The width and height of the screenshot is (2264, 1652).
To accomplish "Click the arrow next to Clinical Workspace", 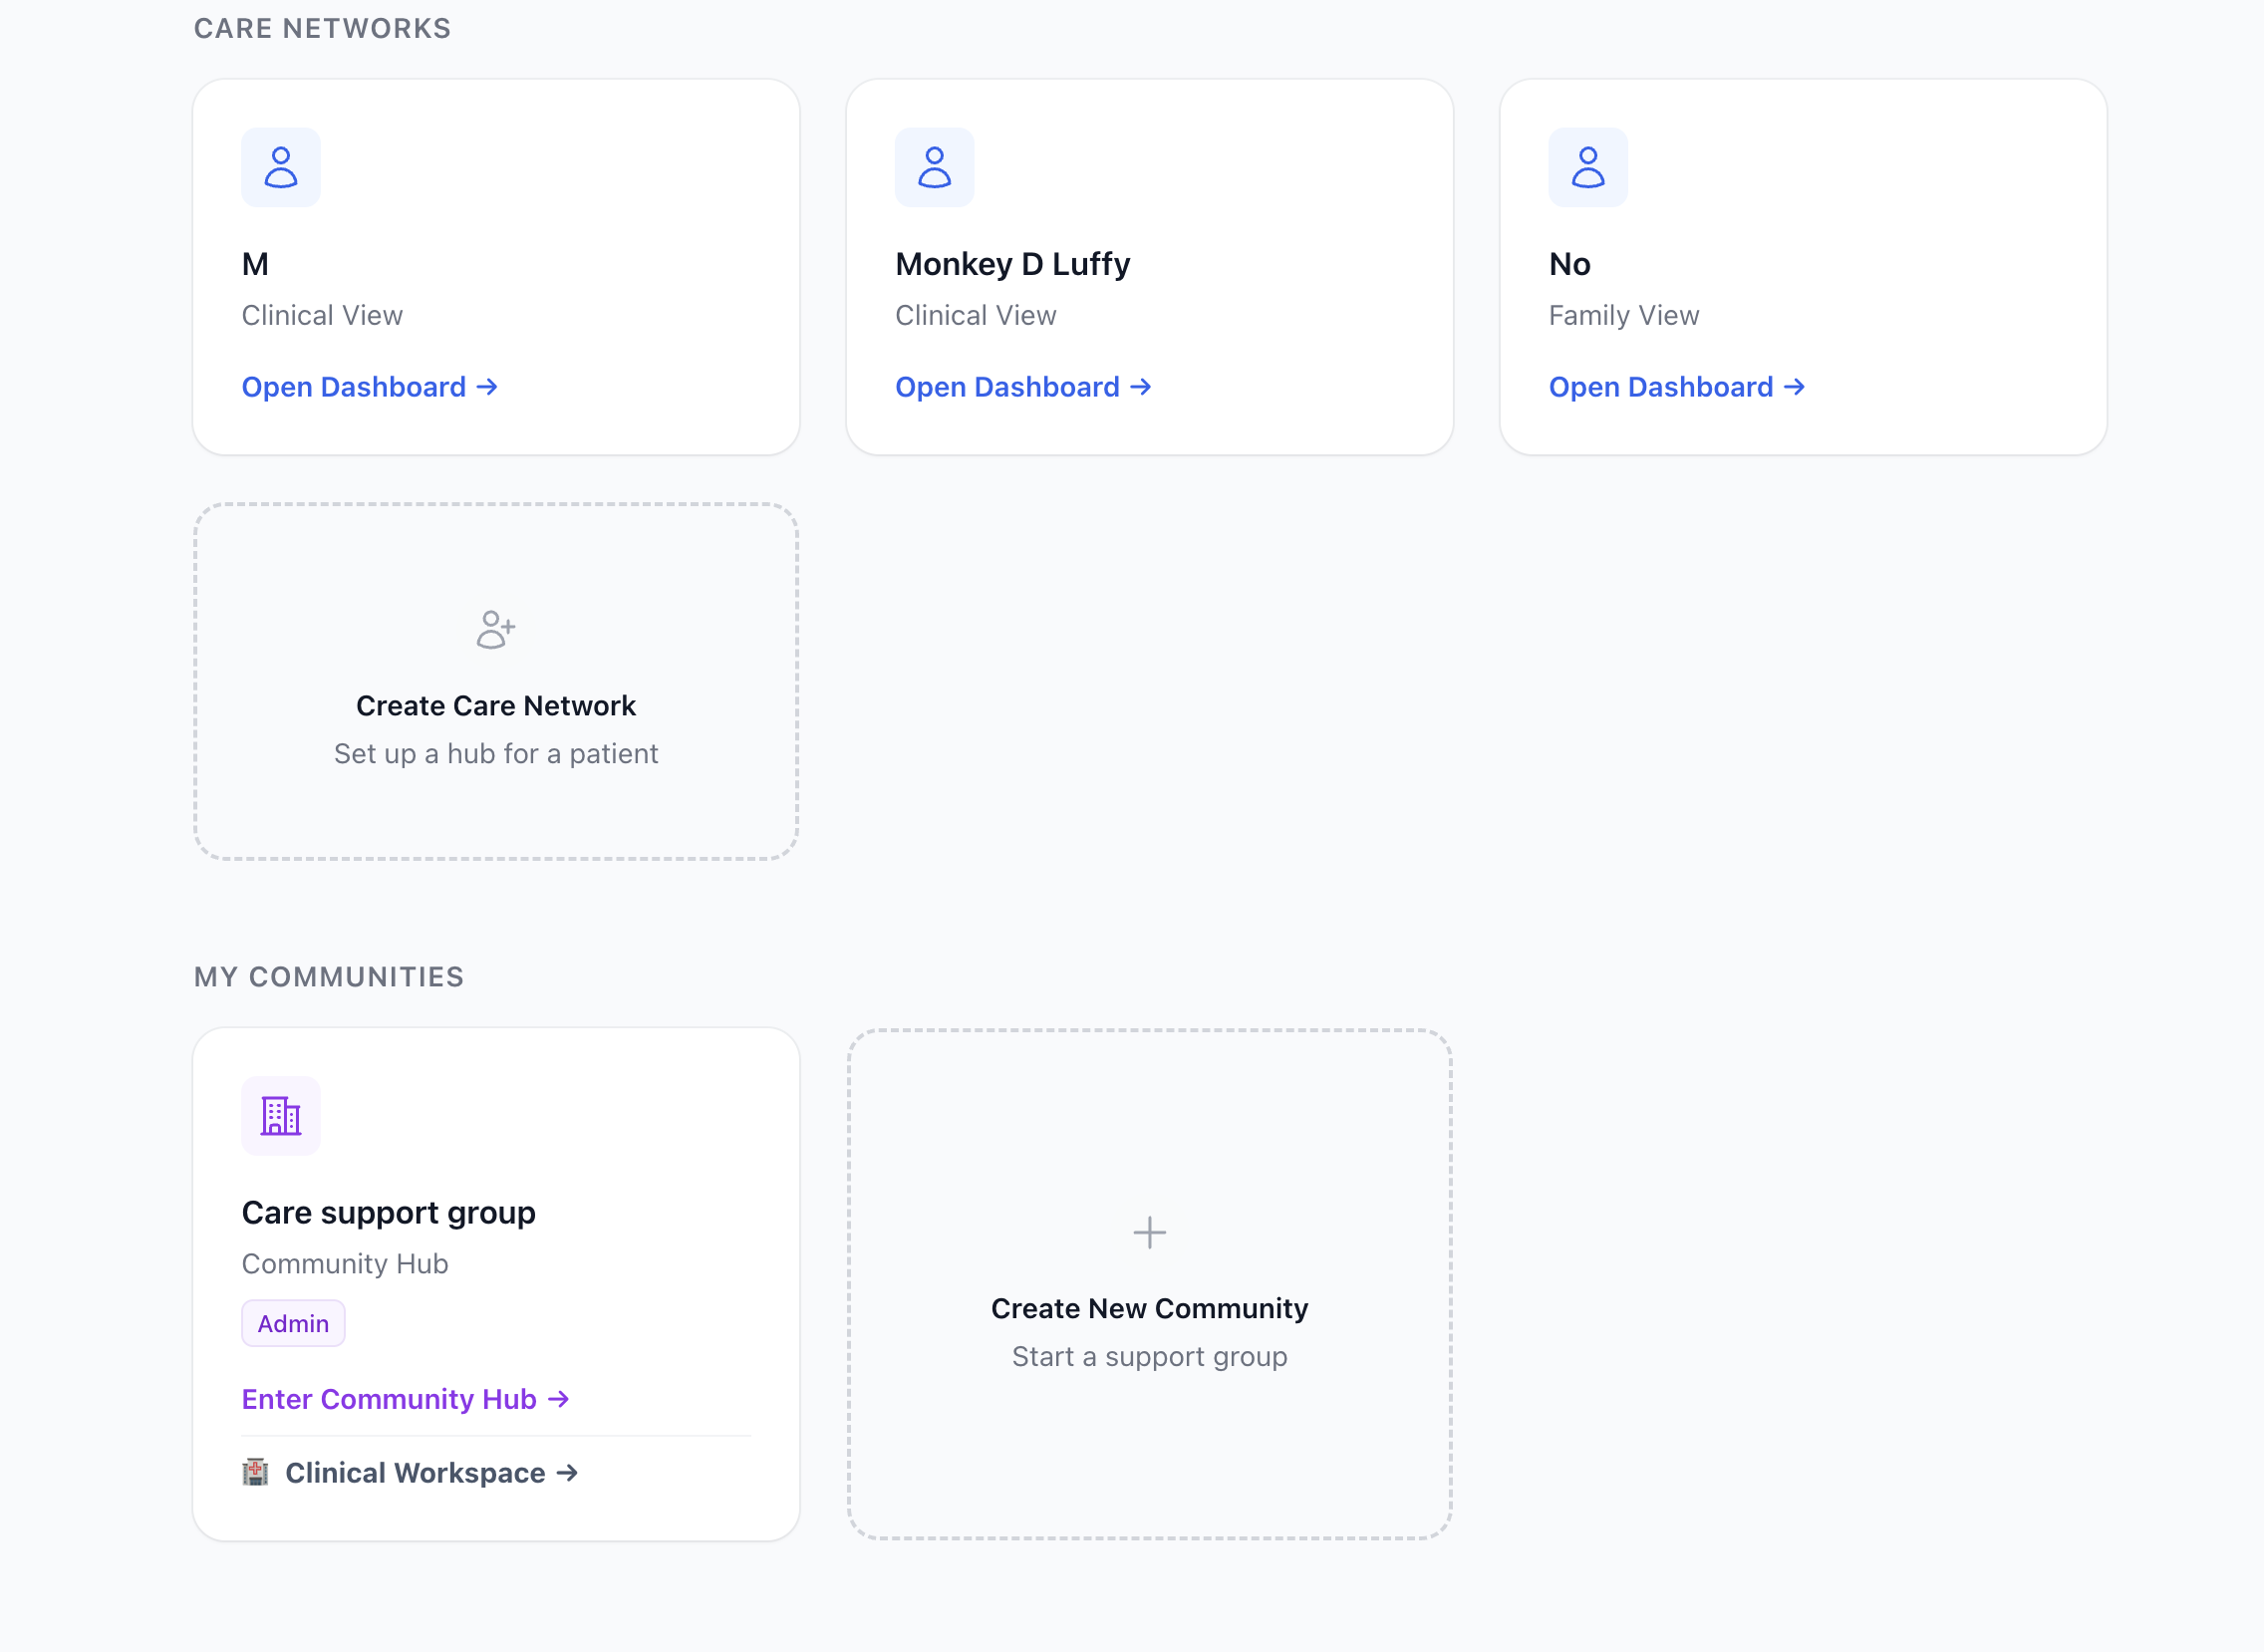I will pyautogui.click(x=567, y=1472).
